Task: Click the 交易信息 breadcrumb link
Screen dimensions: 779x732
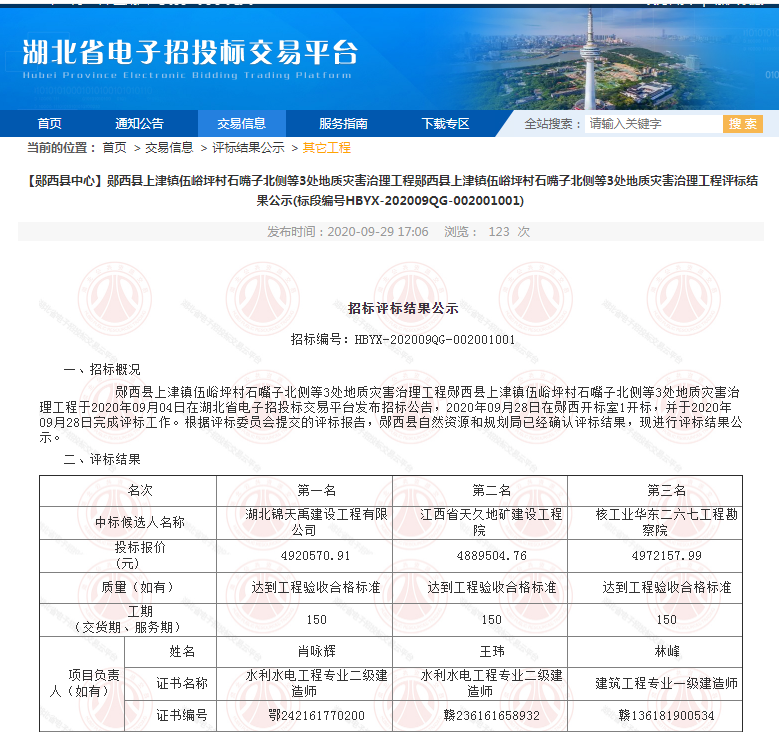Action: click(169, 148)
